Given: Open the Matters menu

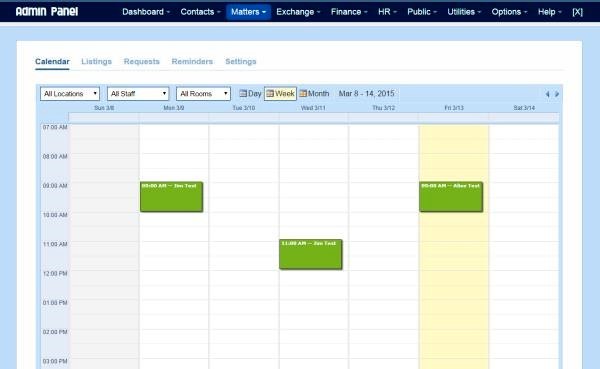Looking at the screenshot, I should (x=248, y=12).
